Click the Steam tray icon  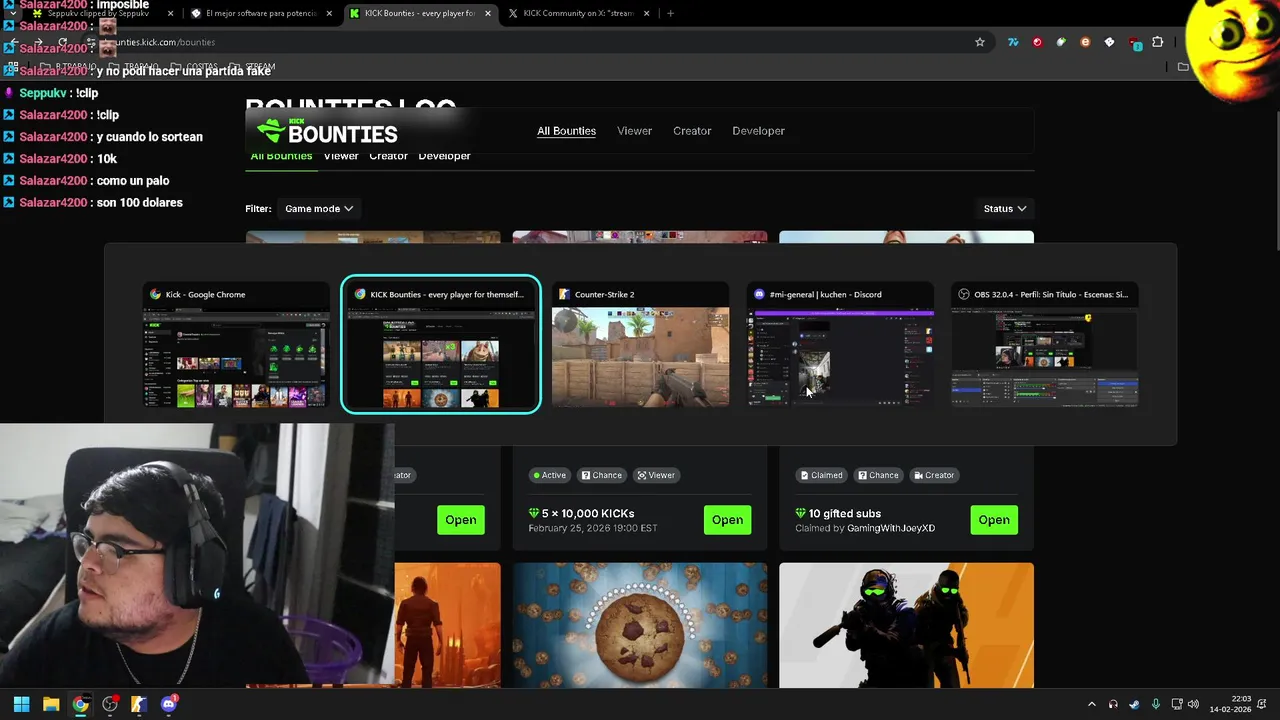click(1134, 705)
